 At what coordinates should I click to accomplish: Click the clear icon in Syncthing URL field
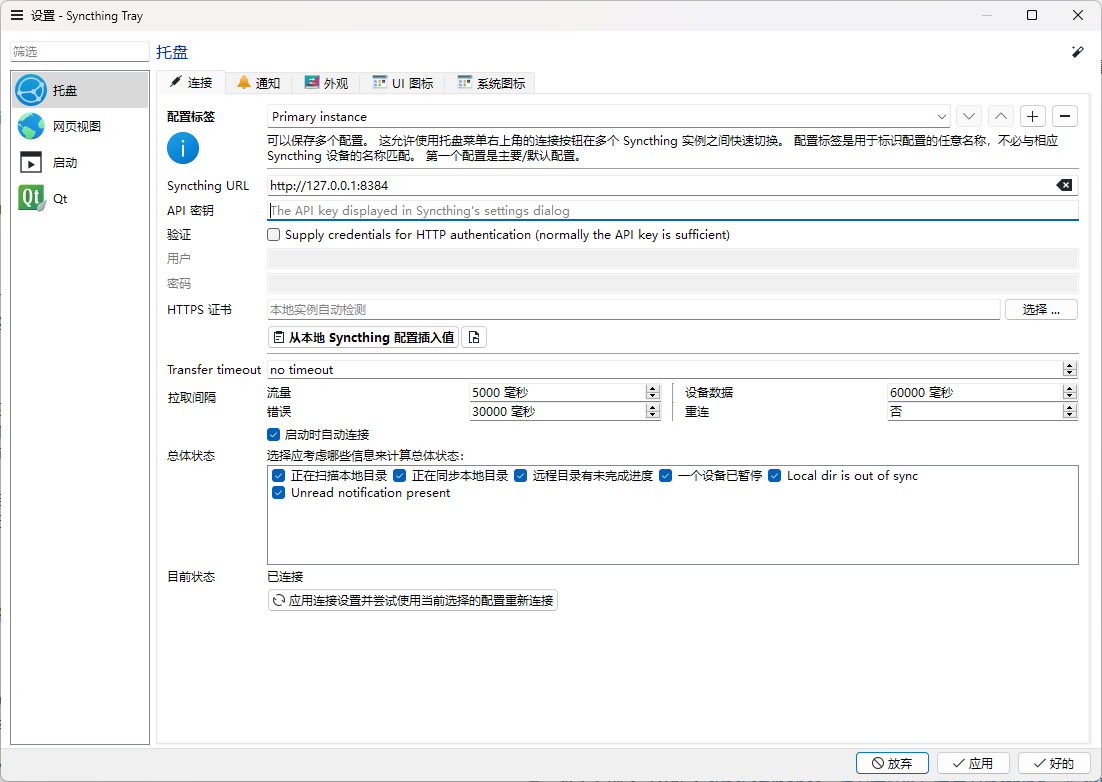click(x=1065, y=185)
